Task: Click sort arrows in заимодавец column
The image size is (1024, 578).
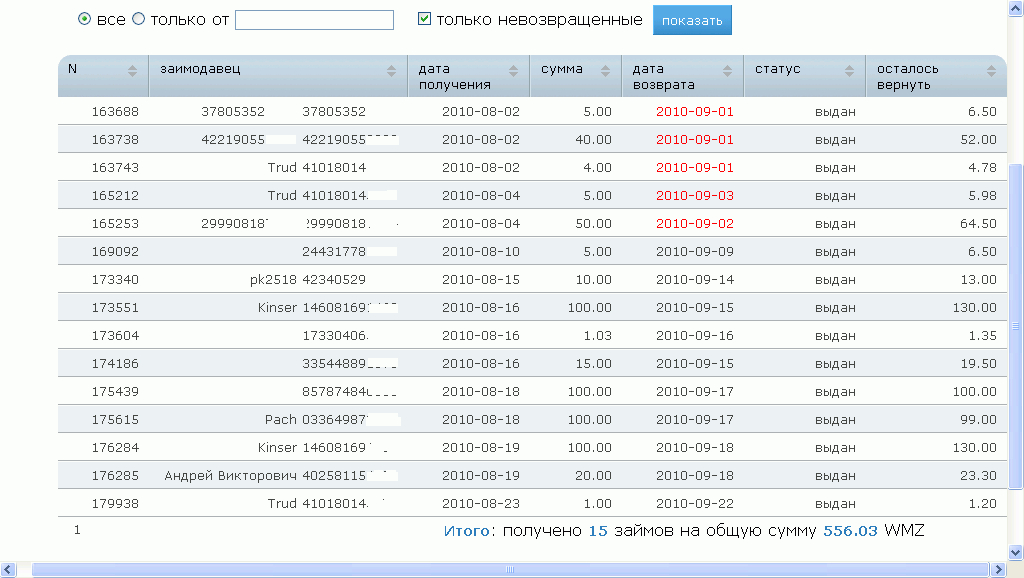Action: (x=392, y=70)
